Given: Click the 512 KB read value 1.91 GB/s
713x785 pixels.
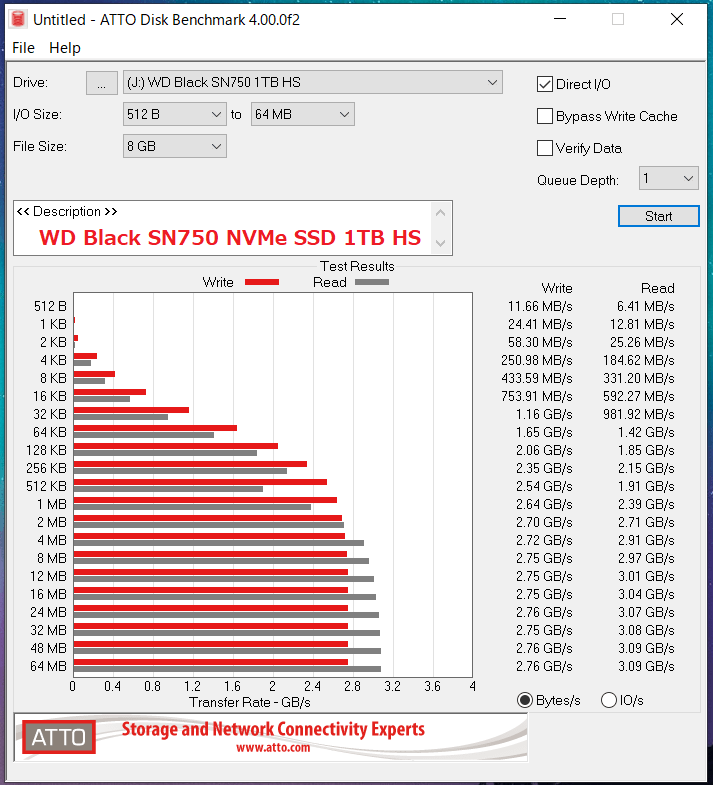Looking at the screenshot, I should (x=646, y=487).
